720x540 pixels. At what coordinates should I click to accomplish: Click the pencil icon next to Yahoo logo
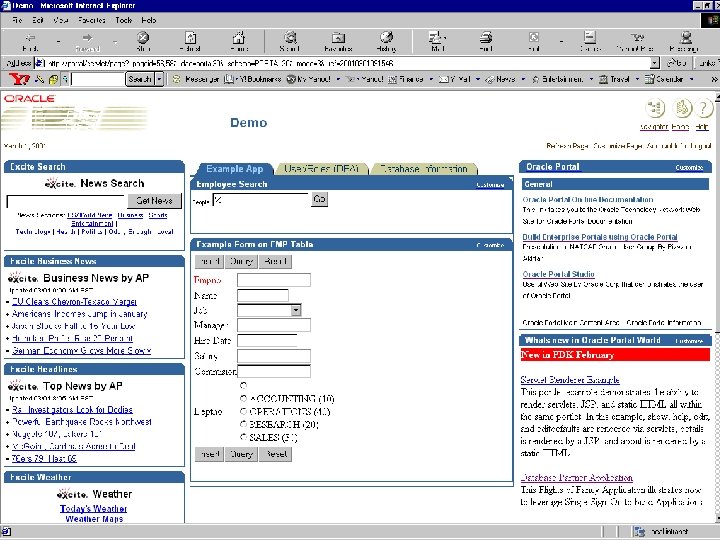pos(40,79)
